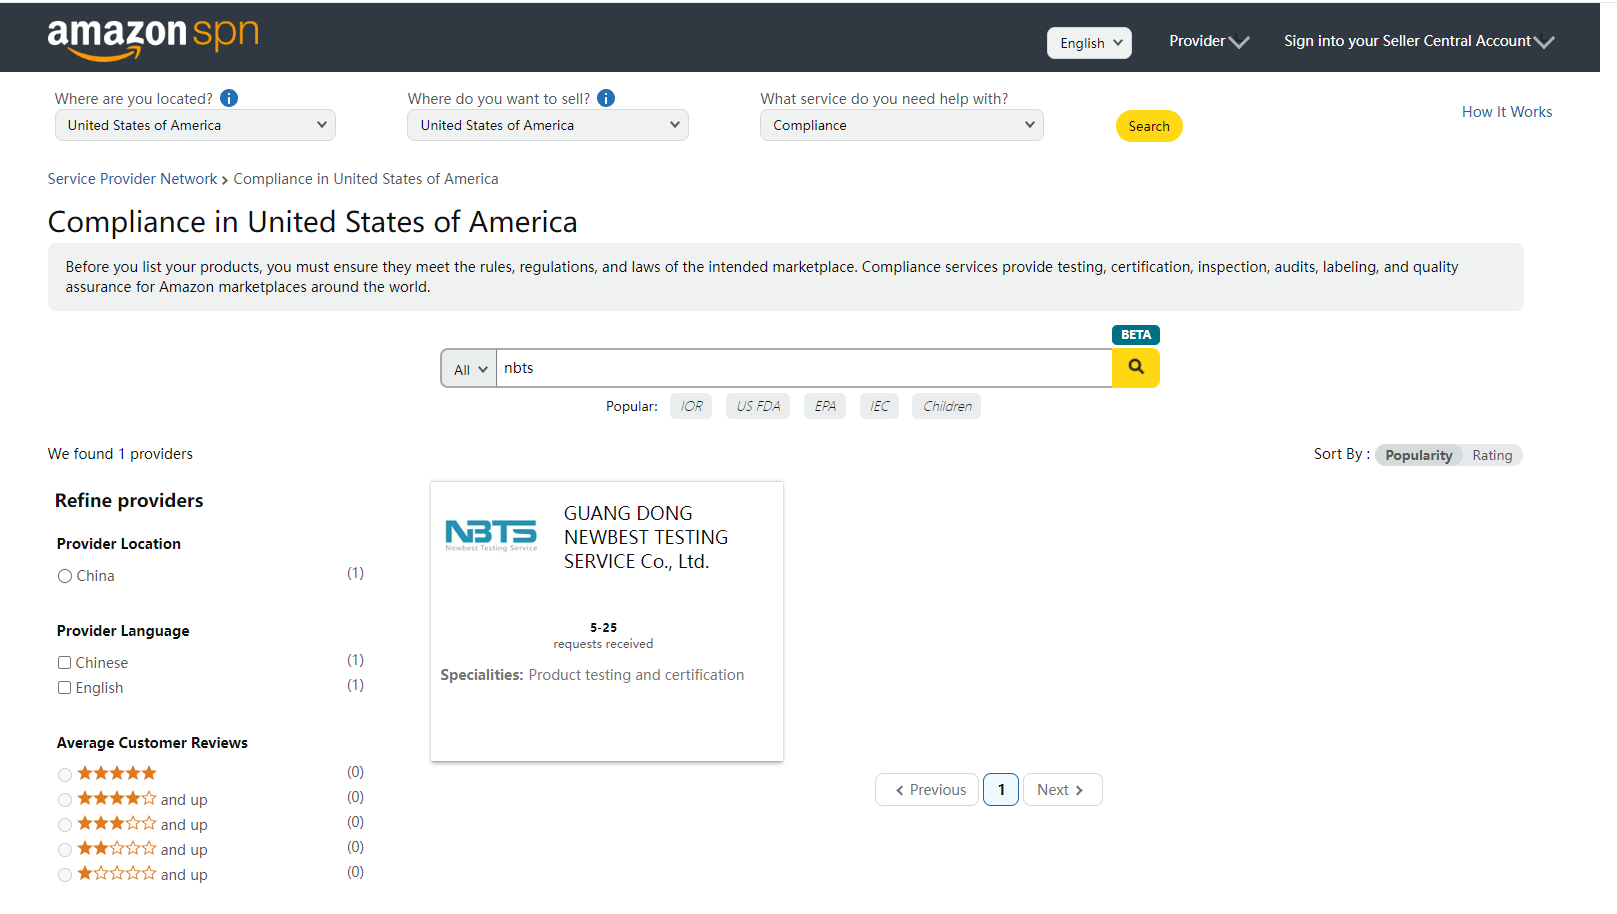Screen dimensions: 1617x914
Task: Open the All category search dropdown
Action: [x=469, y=369]
